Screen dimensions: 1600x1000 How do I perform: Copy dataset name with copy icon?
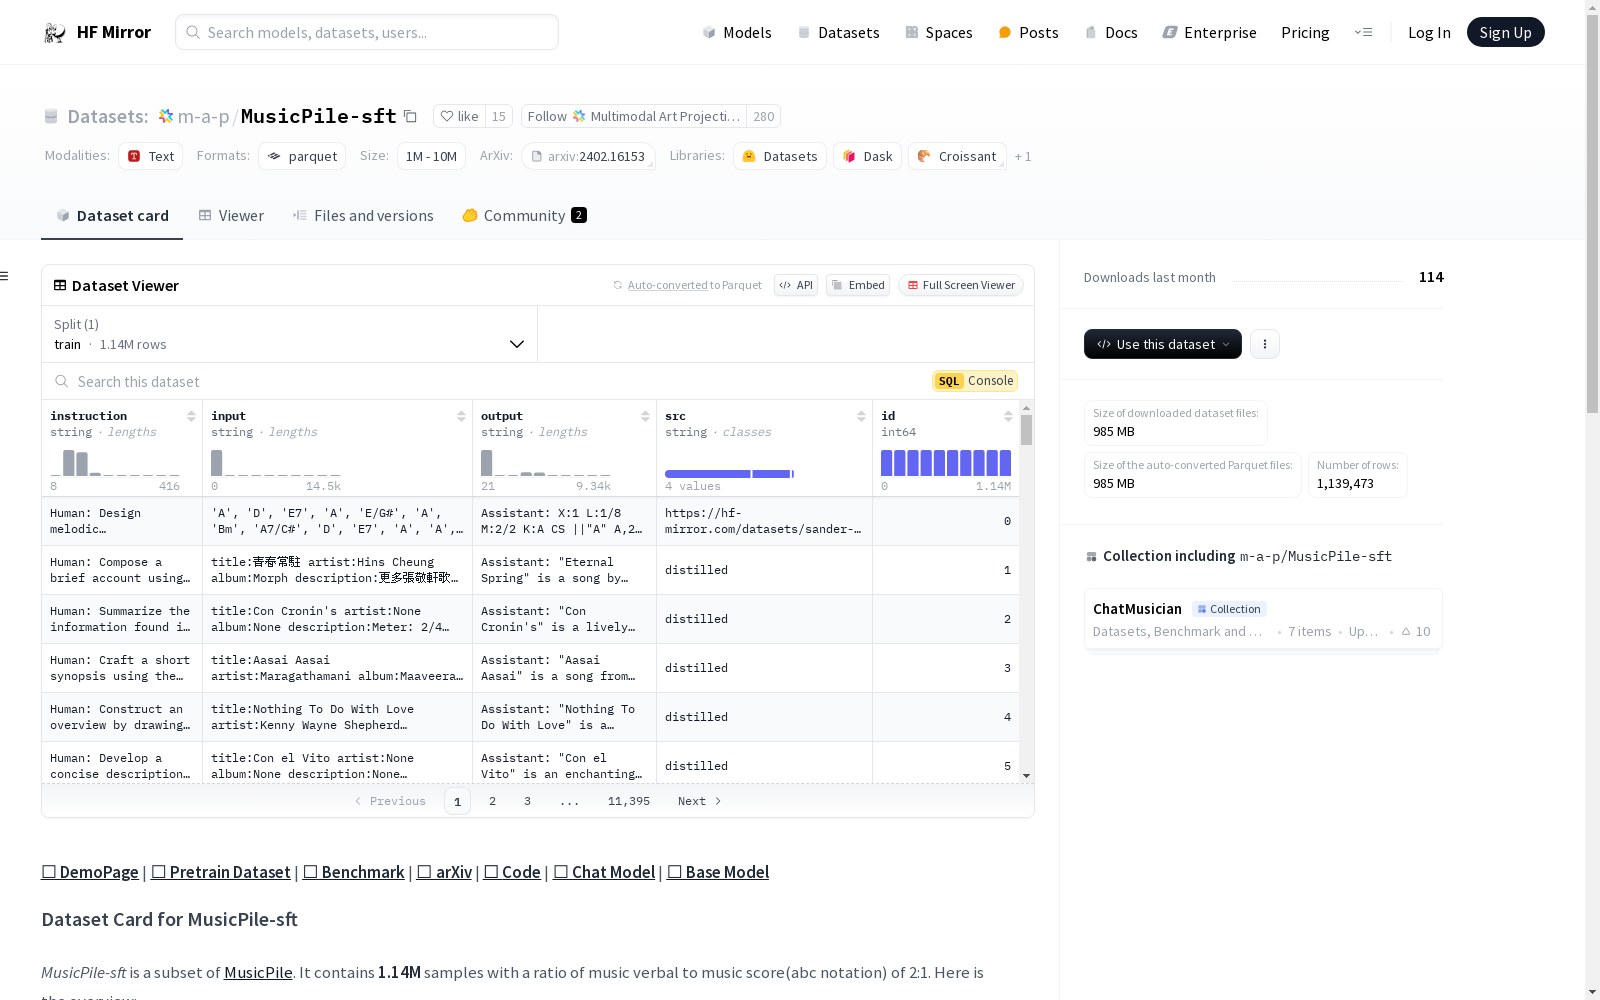[410, 117]
